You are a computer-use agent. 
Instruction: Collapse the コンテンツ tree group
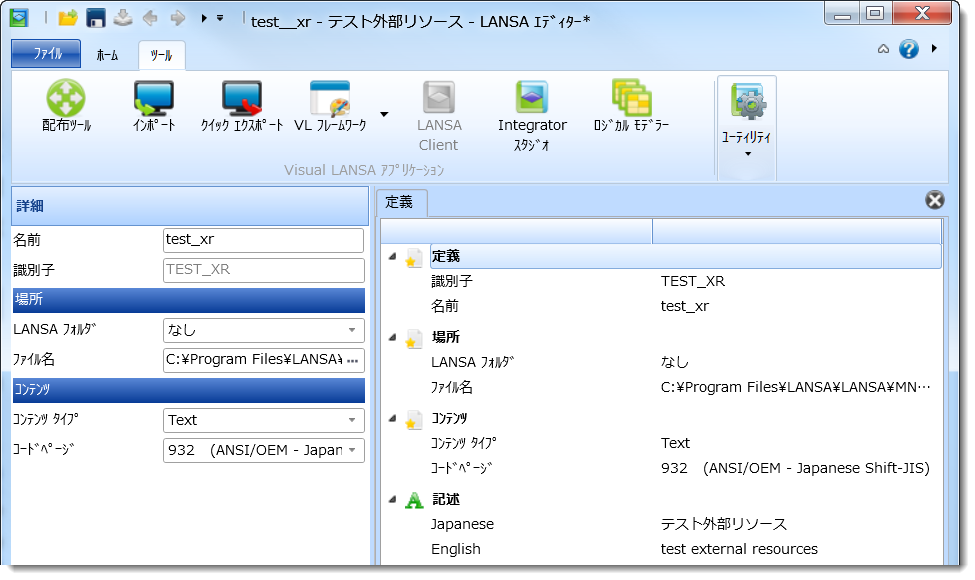pos(392,418)
